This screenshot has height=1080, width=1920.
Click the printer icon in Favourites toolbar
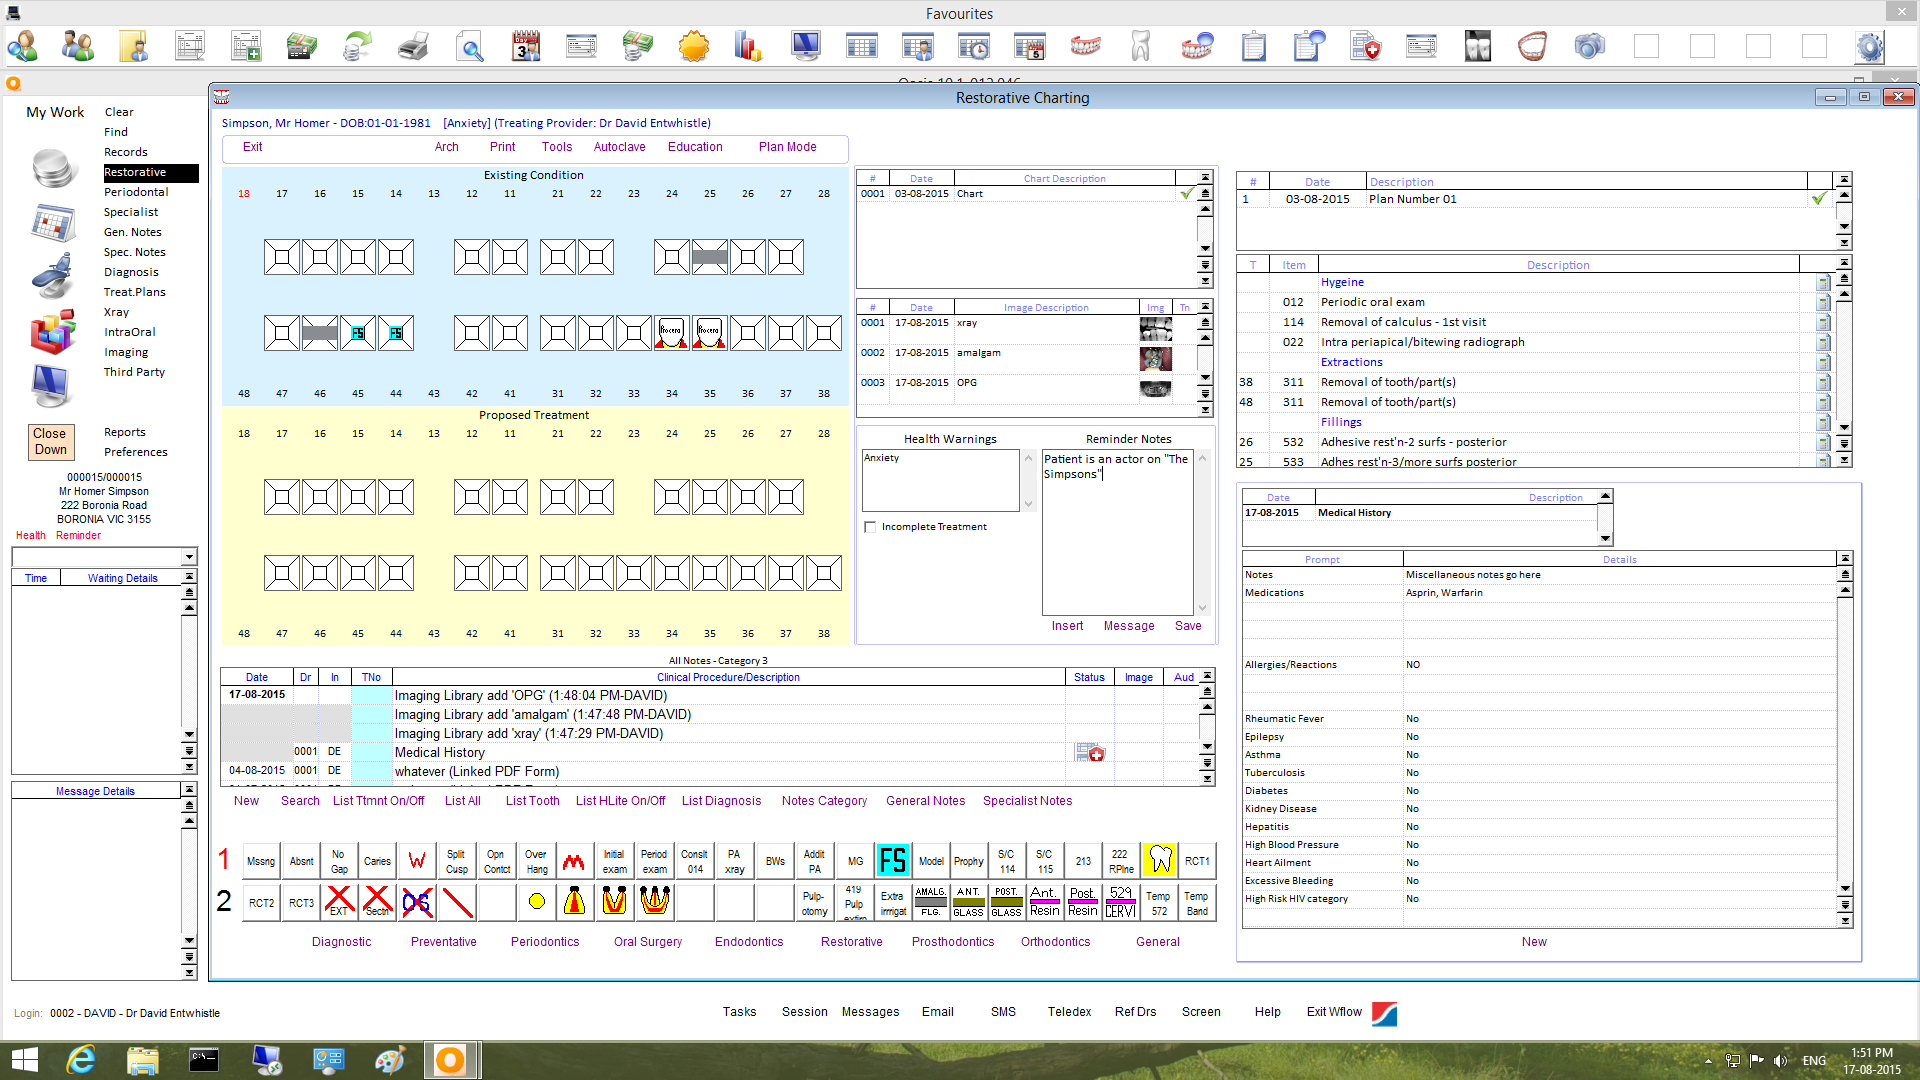click(413, 47)
